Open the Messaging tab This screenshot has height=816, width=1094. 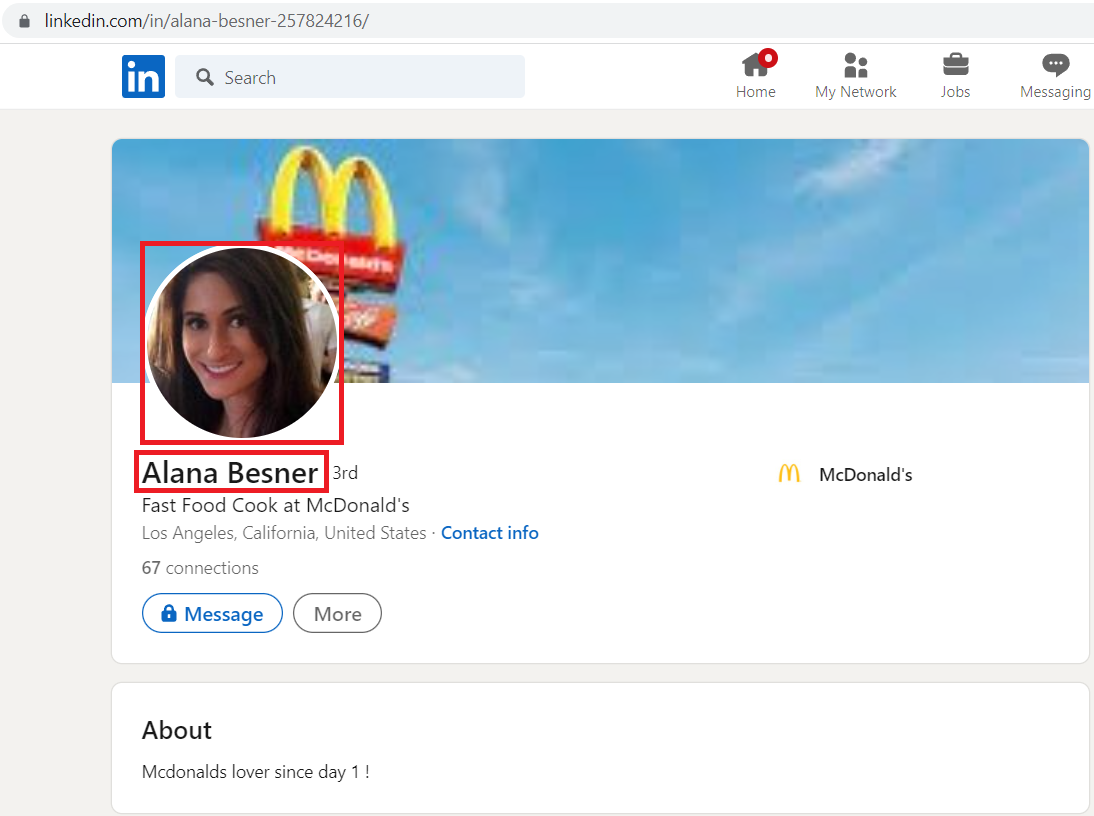click(1055, 75)
